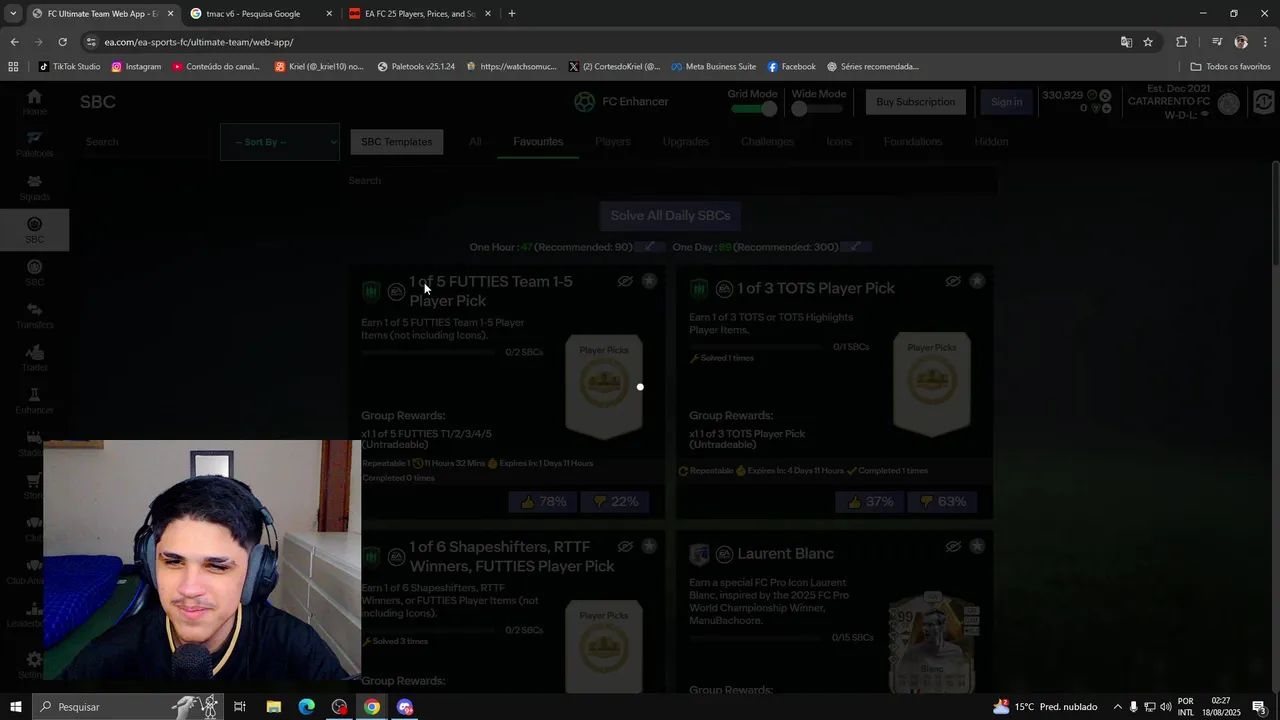Open Todos os favoritos folder
Viewport: 1280px width, 720px height.
1230,66
